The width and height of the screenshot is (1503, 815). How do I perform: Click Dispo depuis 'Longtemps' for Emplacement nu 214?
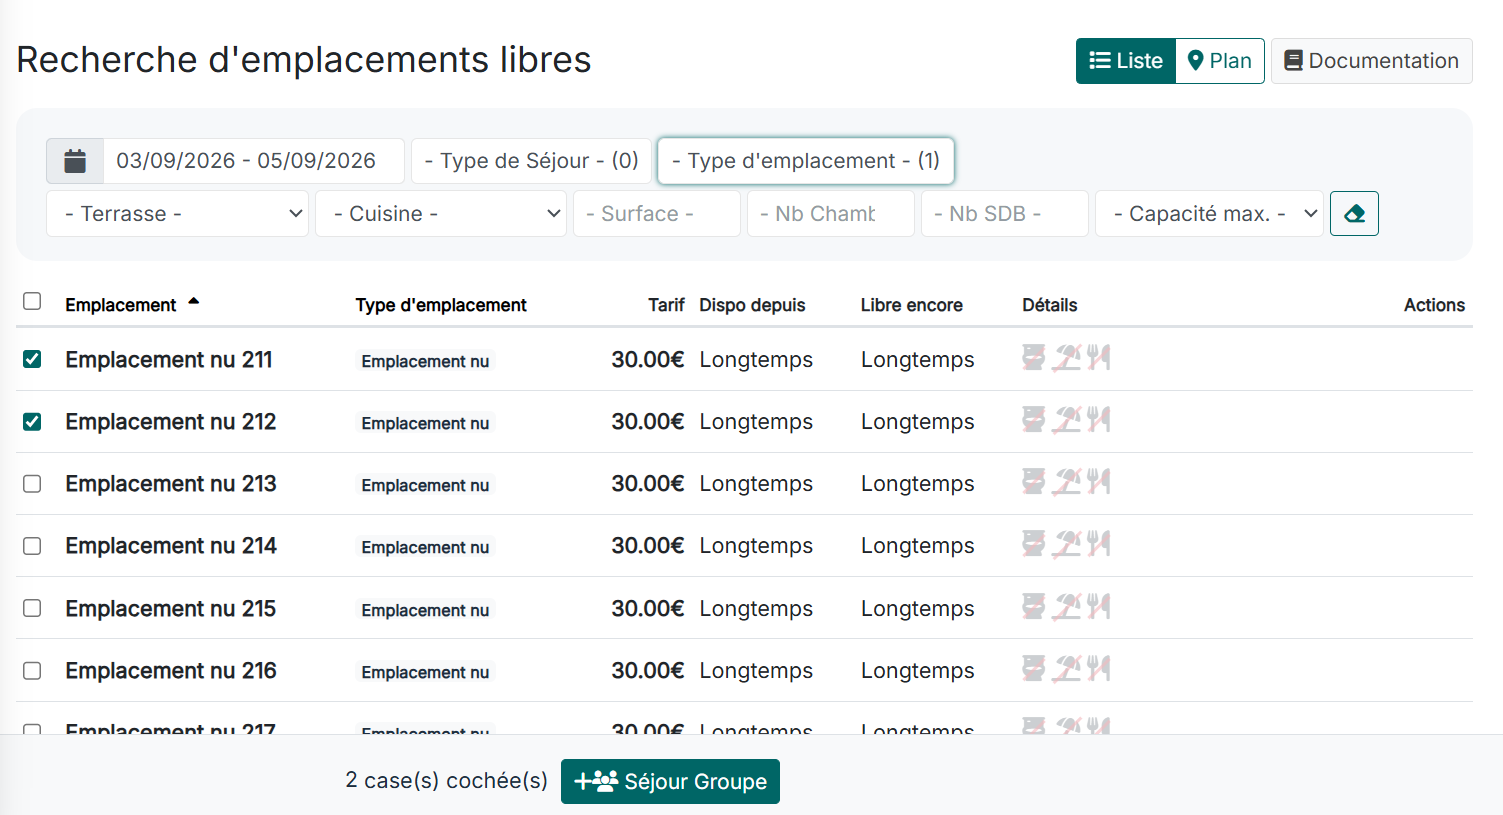coord(756,546)
